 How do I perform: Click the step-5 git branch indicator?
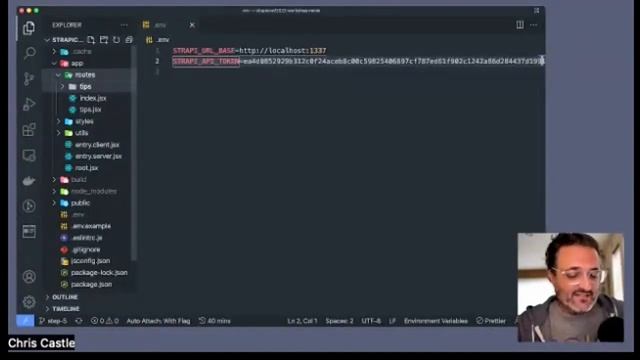(53, 321)
